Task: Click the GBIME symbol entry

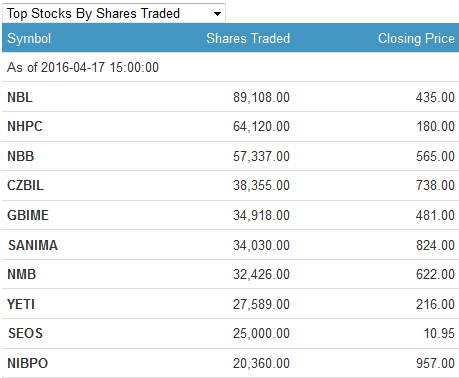Action: 28,215
